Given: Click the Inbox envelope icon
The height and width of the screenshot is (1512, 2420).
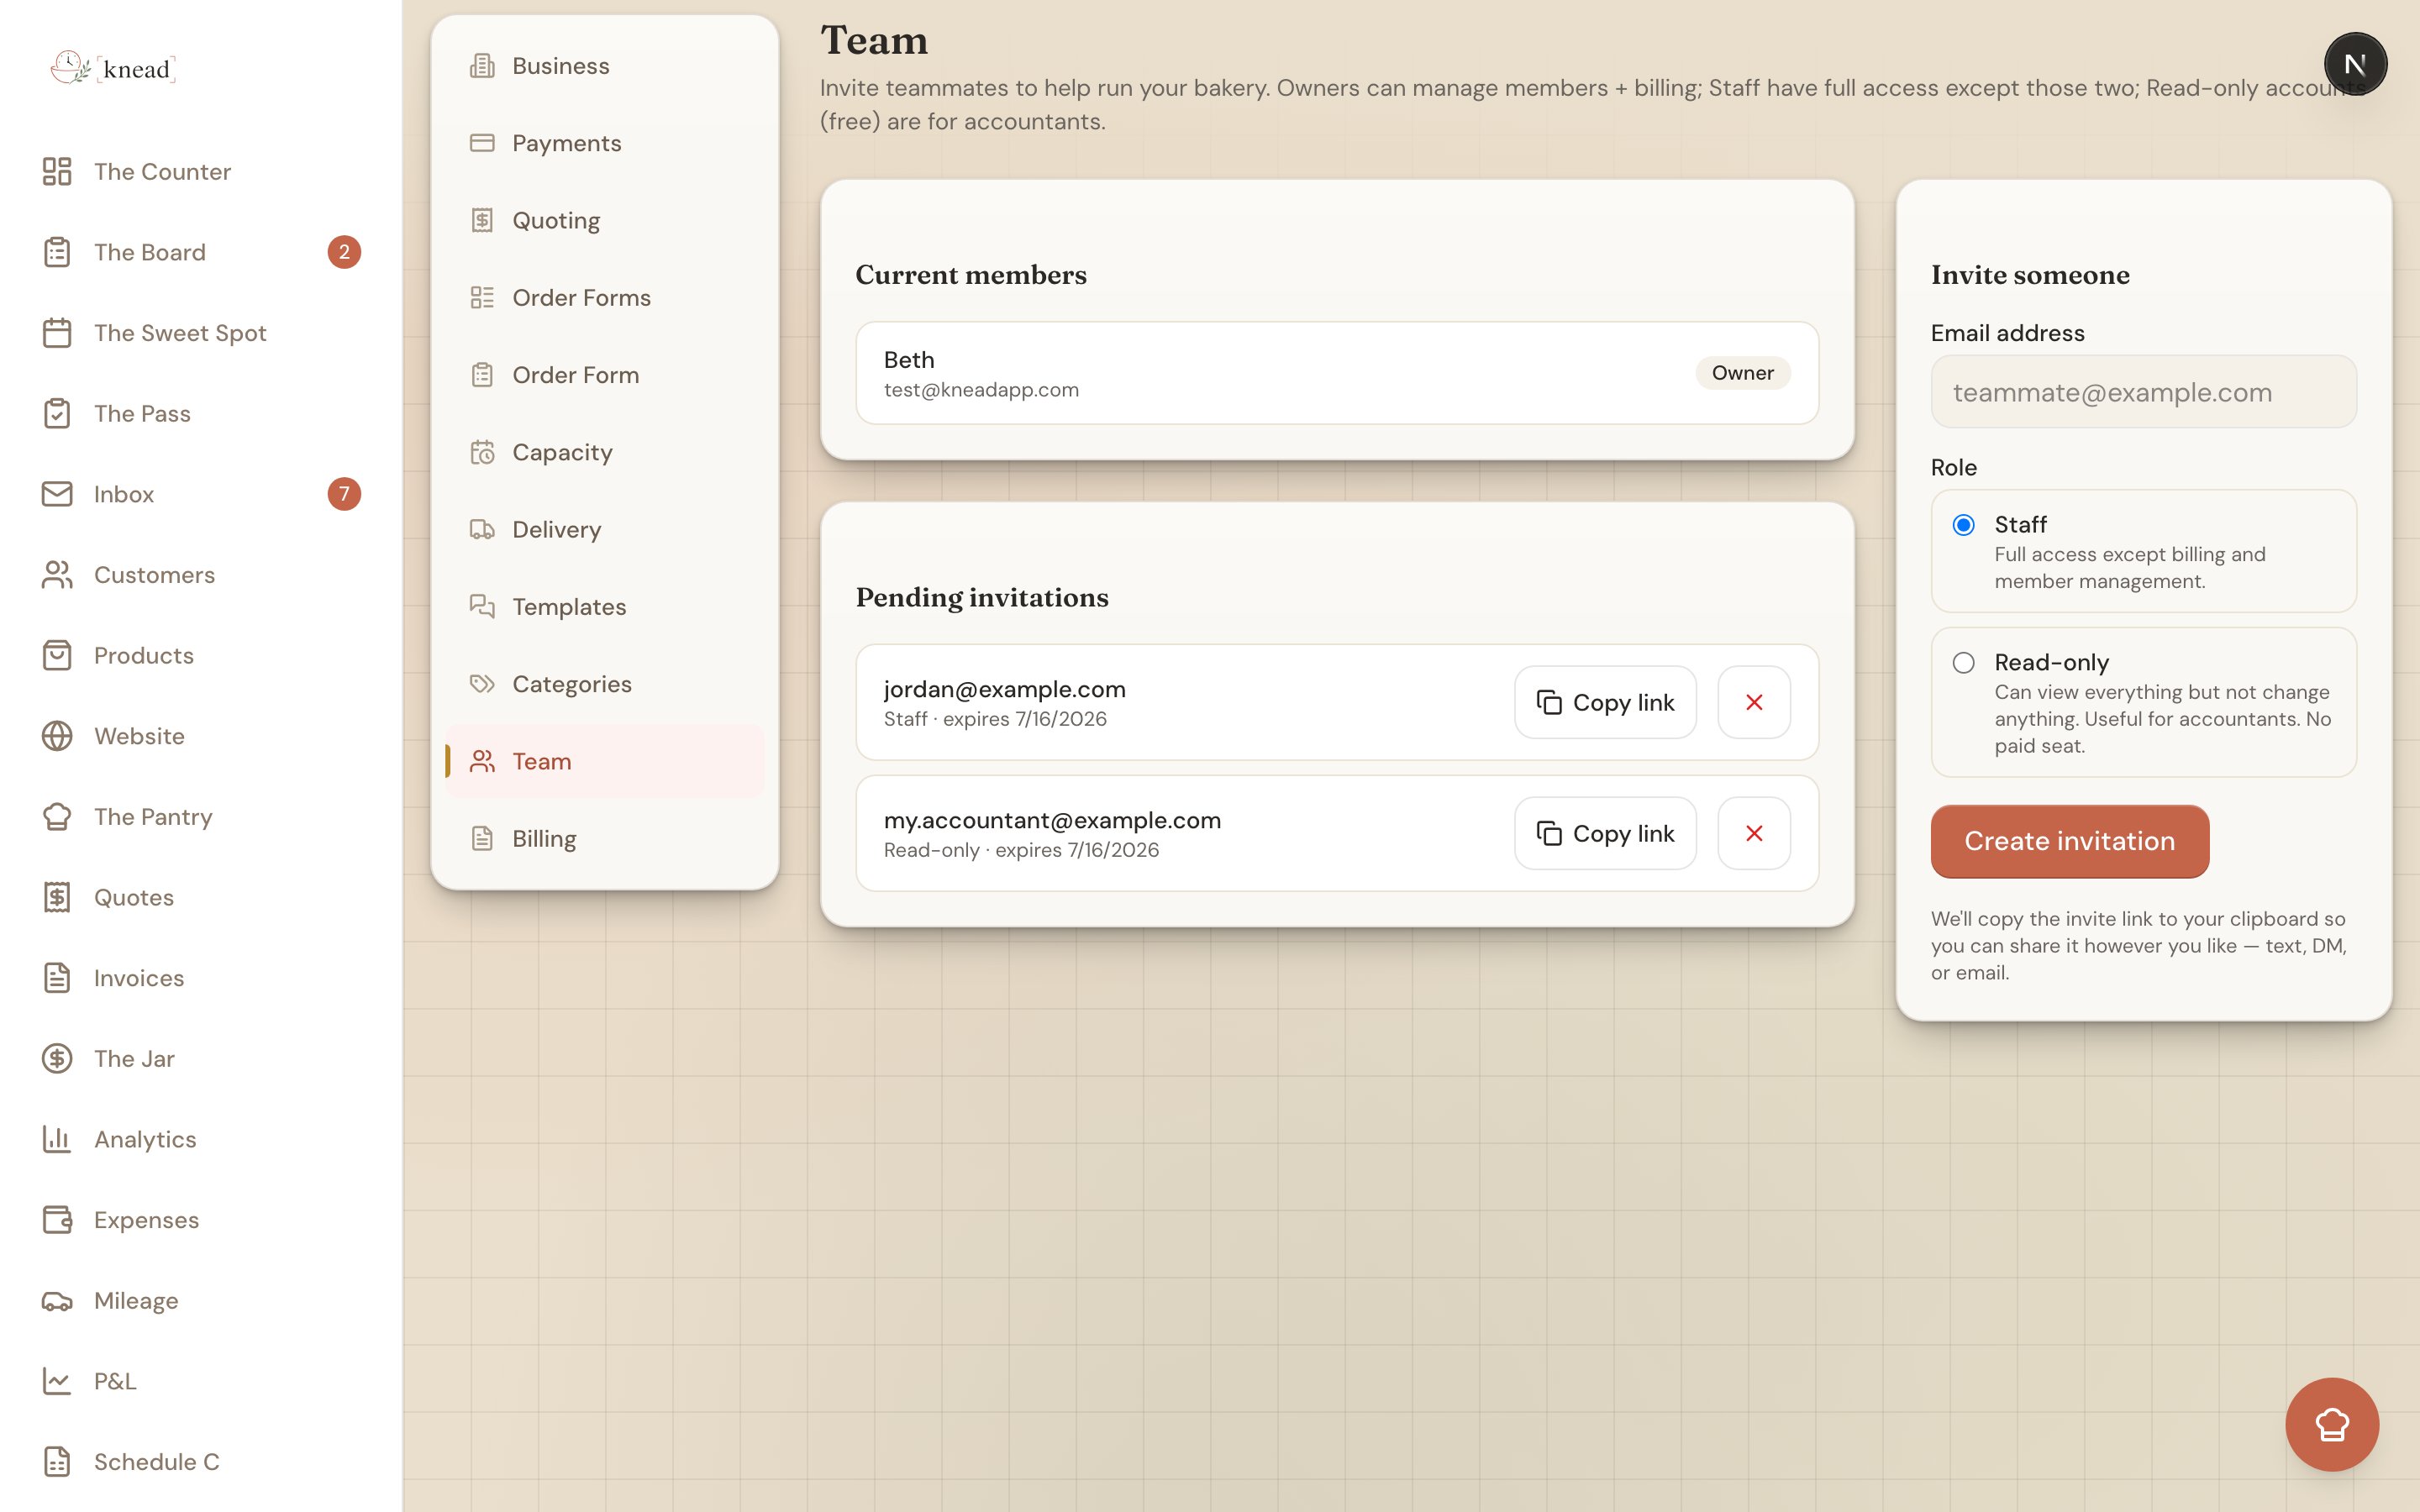Looking at the screenshot, I should click(57, 494).
